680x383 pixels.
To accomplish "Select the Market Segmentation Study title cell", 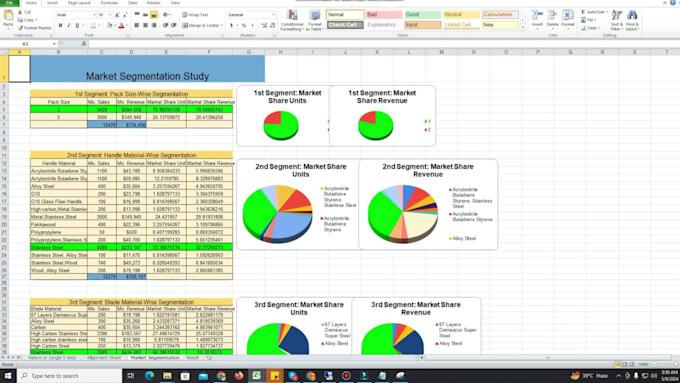I will click(x=147, y=69).
